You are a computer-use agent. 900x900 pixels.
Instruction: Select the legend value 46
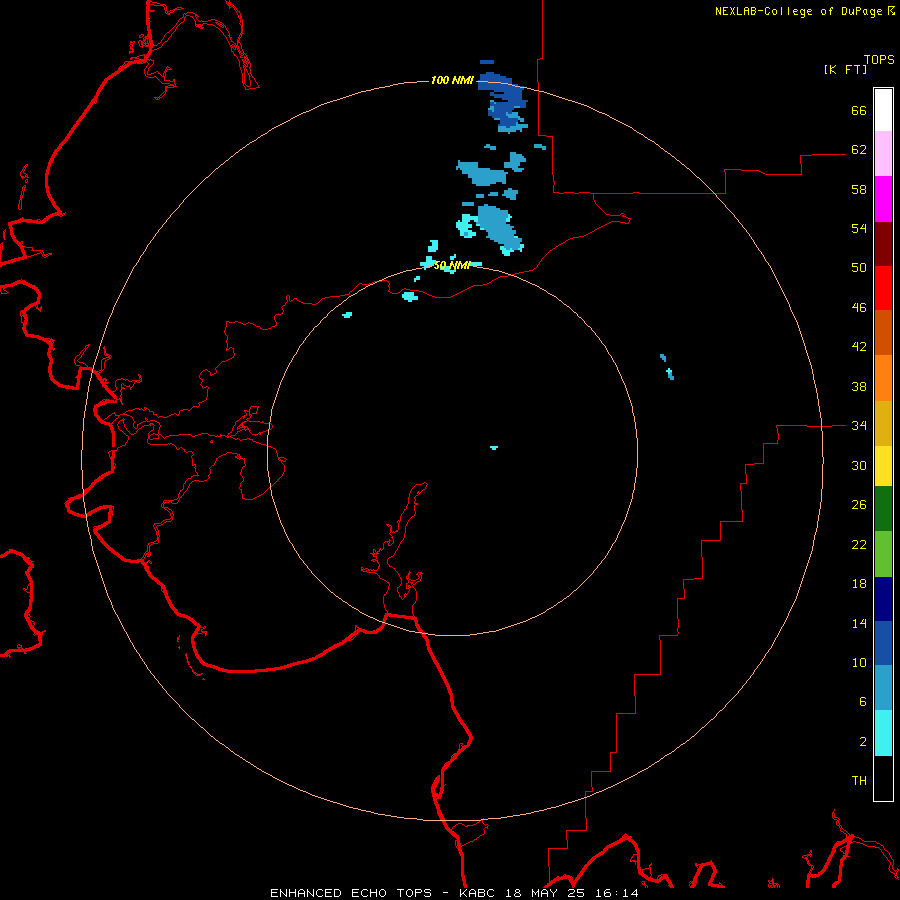(x=859, y=308)
